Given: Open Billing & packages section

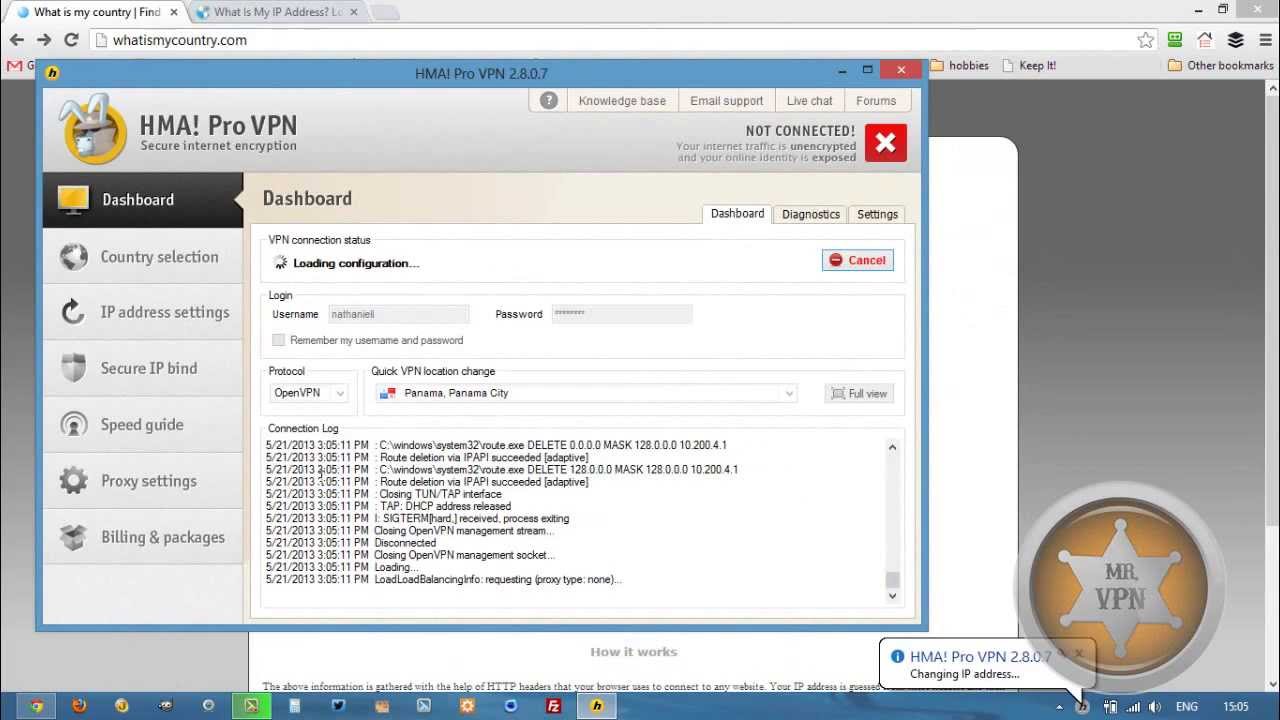Looking at the screenshot, I should (x=142, y=537).
